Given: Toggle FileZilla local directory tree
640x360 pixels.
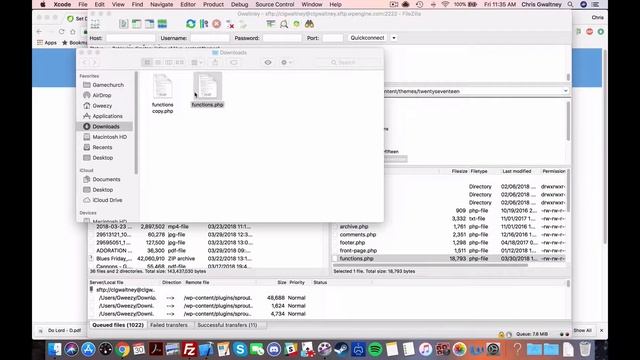Looking at the screenshot, I should (x=136, y=24).
